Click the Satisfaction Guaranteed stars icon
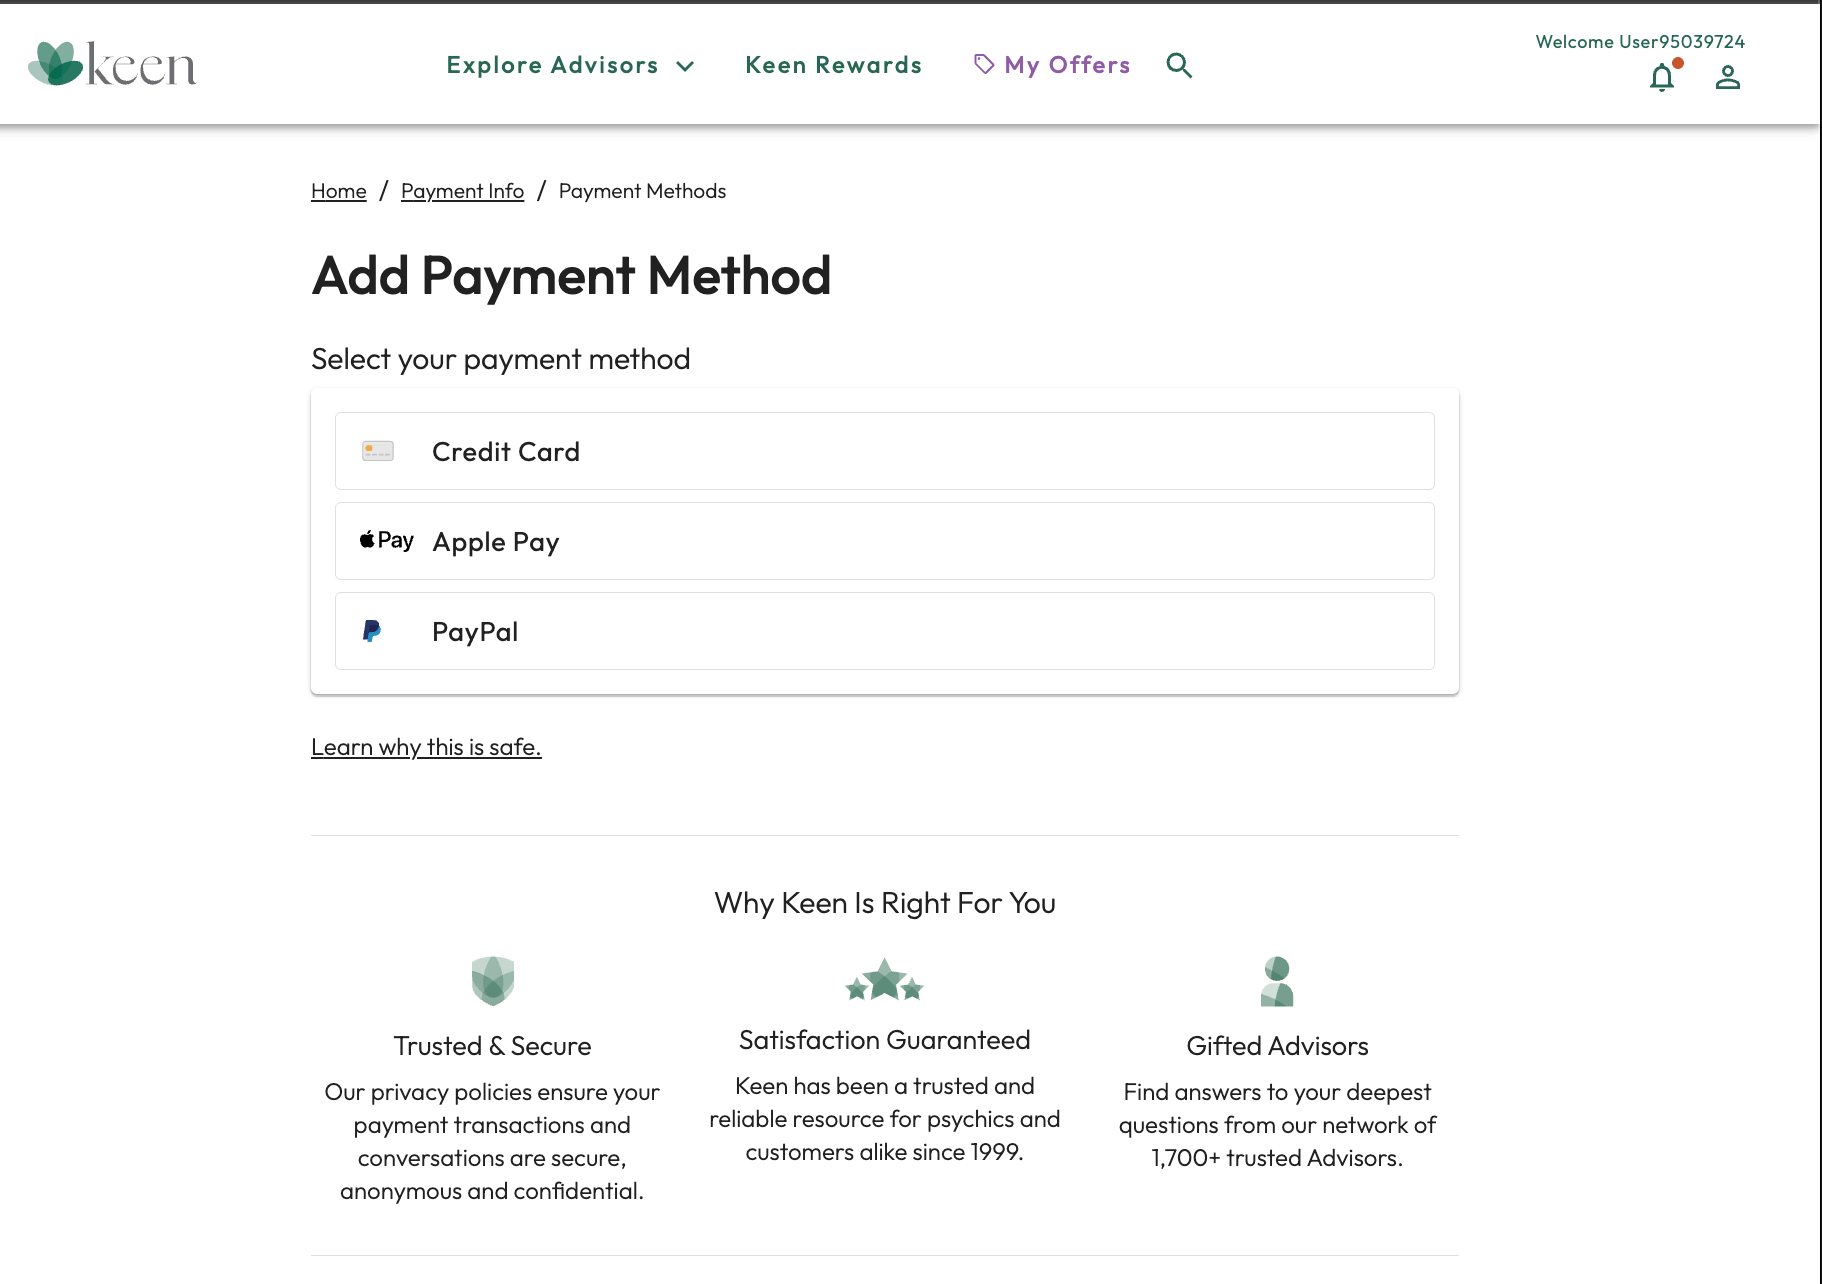This screenshot has width=1822, height=1284. [x=884, y=980]
